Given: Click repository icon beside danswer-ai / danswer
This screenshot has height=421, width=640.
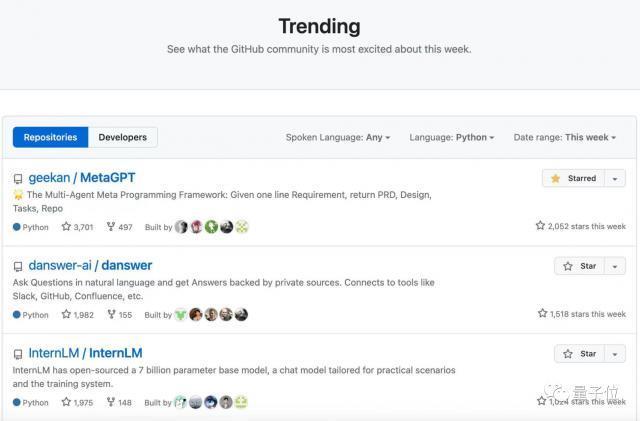Looking at the screenshot, I should (18, 267).
